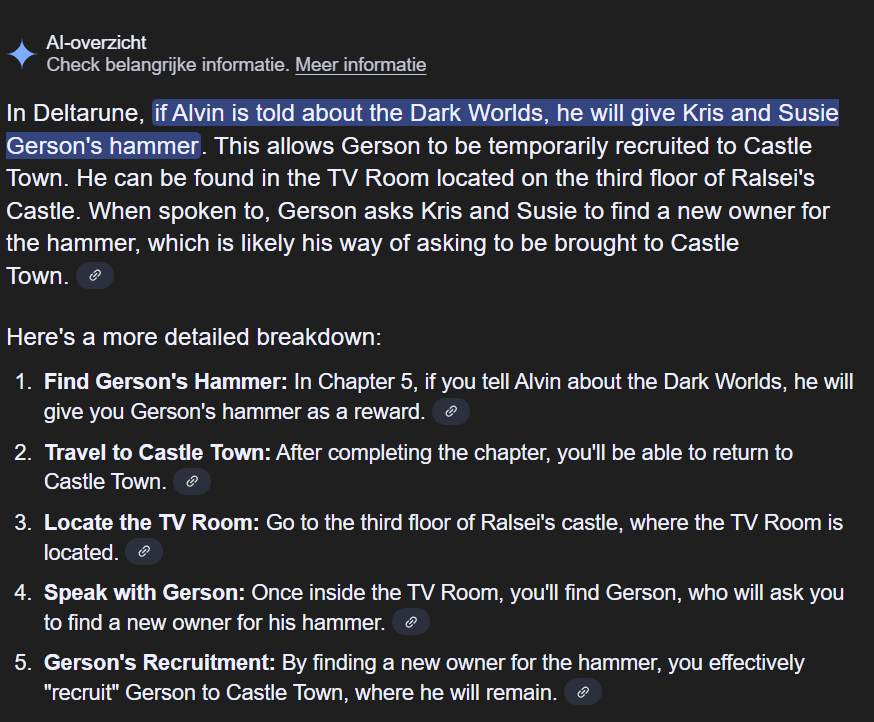Click the "Speak with Gerson:" heading
Viewport: 874px width, 722px height.
[144, 592]
